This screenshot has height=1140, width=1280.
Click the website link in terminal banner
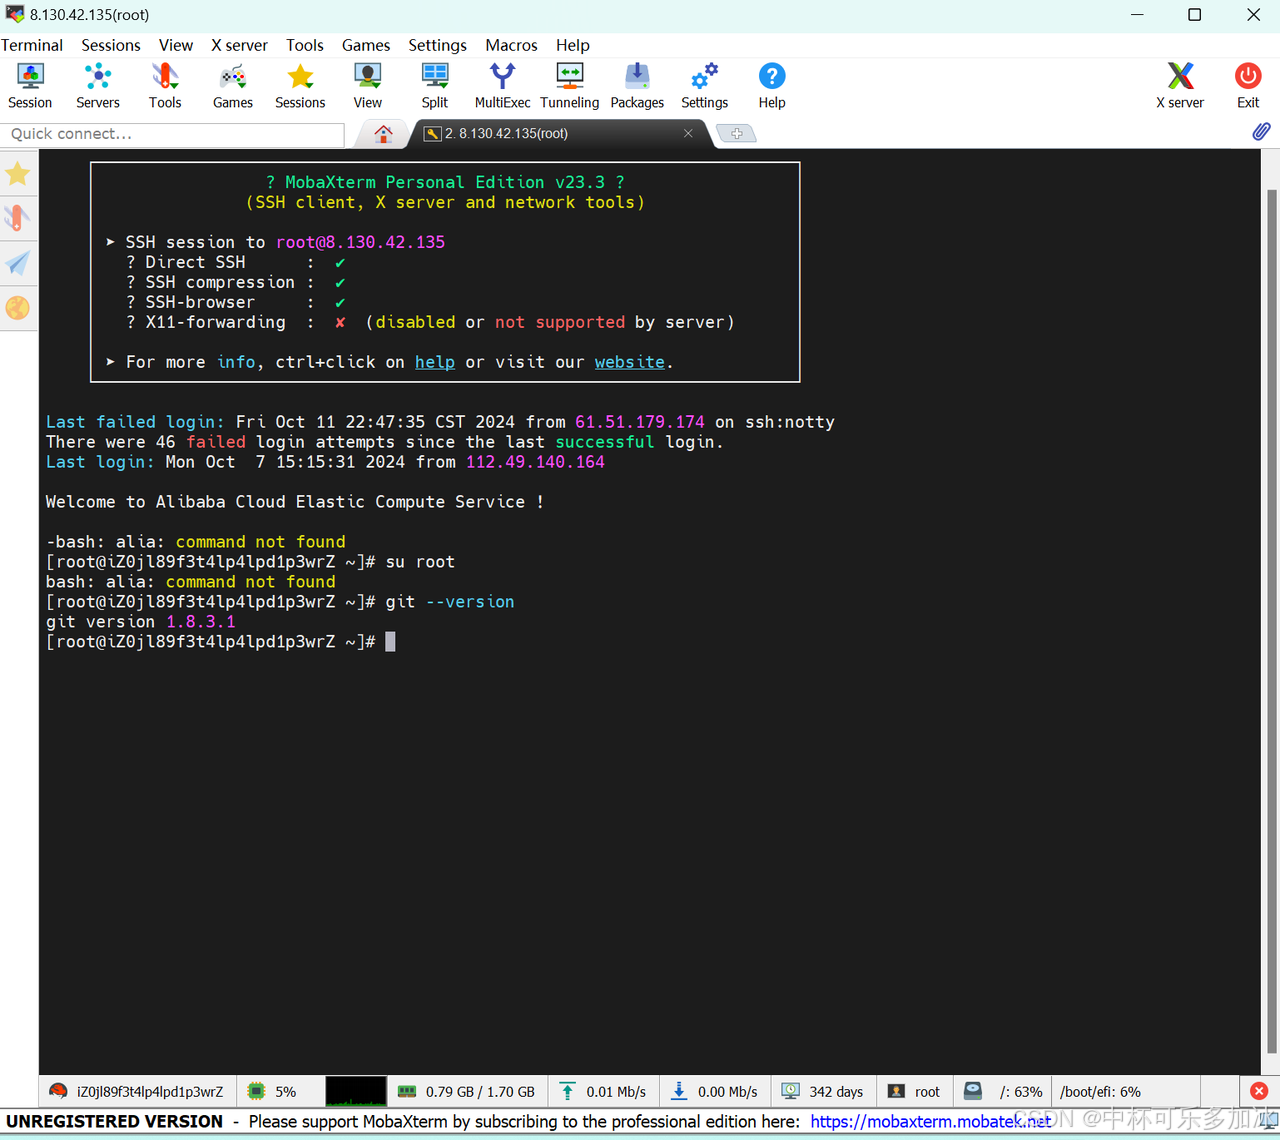(630, 362)
